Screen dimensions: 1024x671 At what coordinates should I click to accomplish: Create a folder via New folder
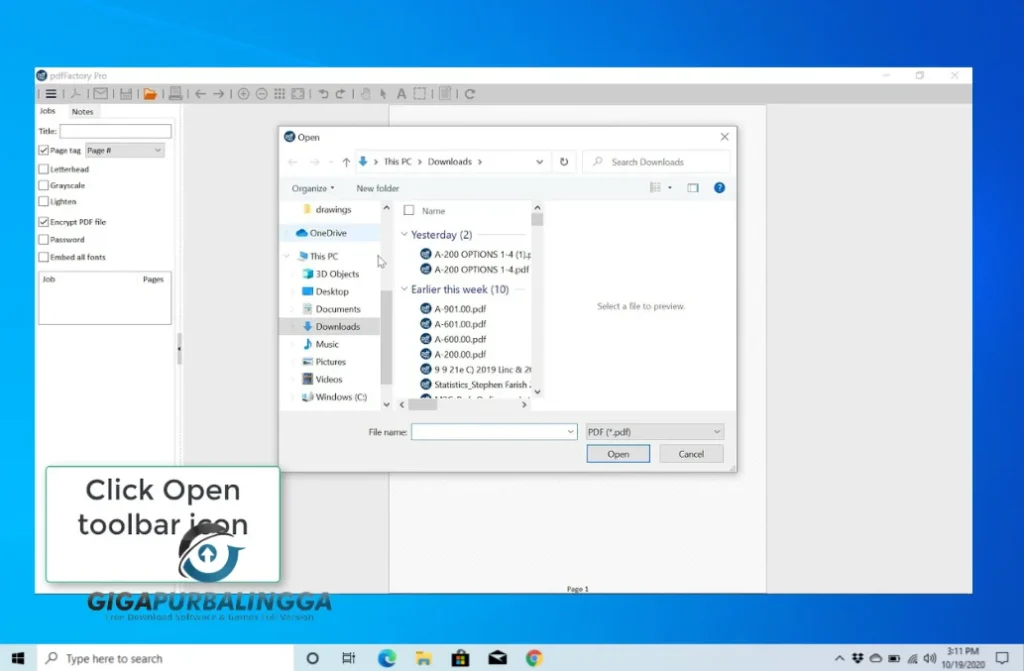[377, 188]
